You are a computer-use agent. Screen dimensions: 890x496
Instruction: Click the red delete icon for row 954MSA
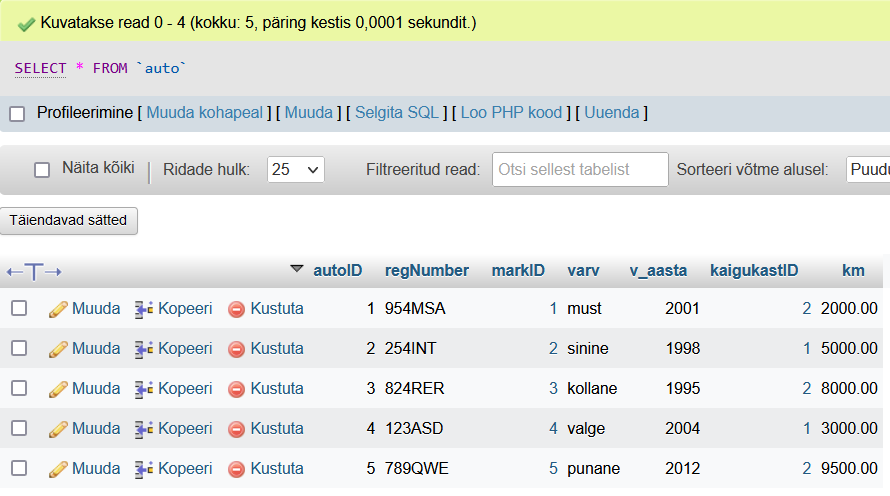click(x=236, y=309)
